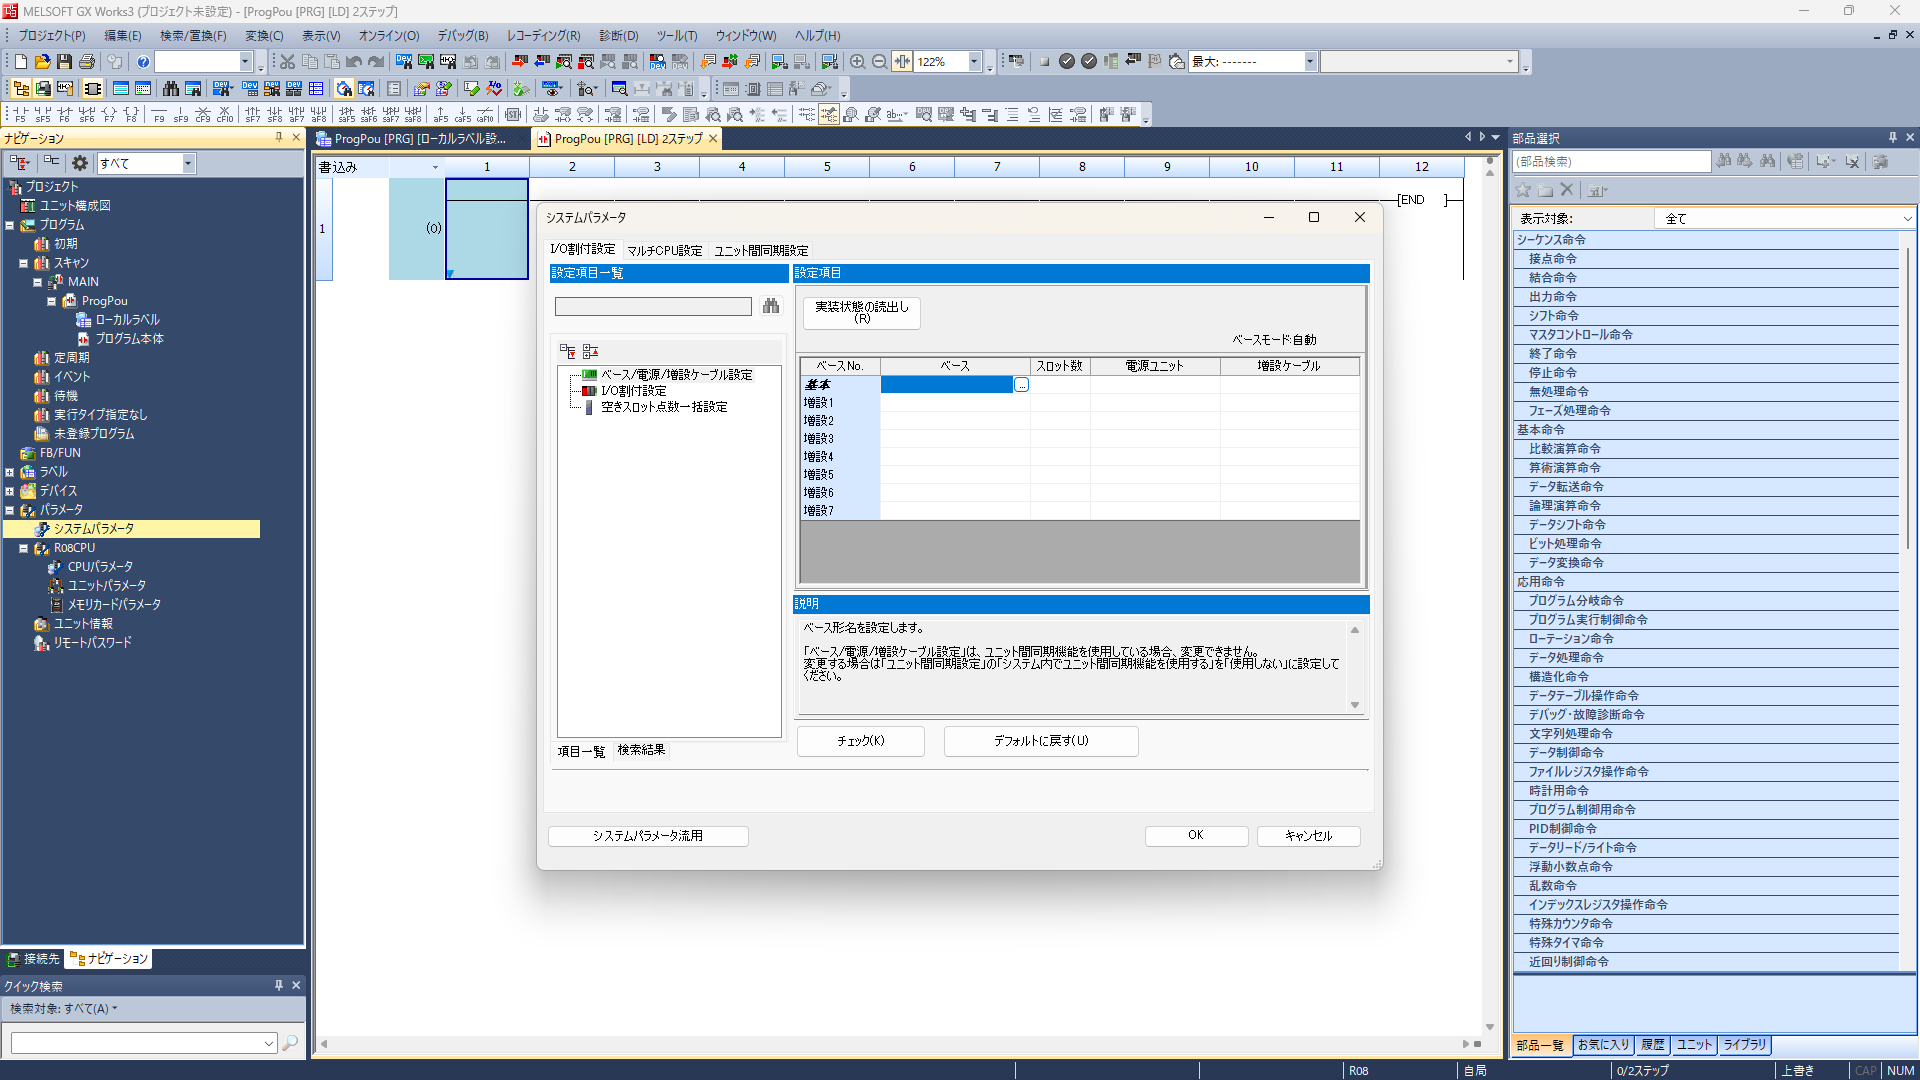Switch to the マルチCPU設定 tab
Viewport: 1920px width, 1080px height.
pos(665,251)
